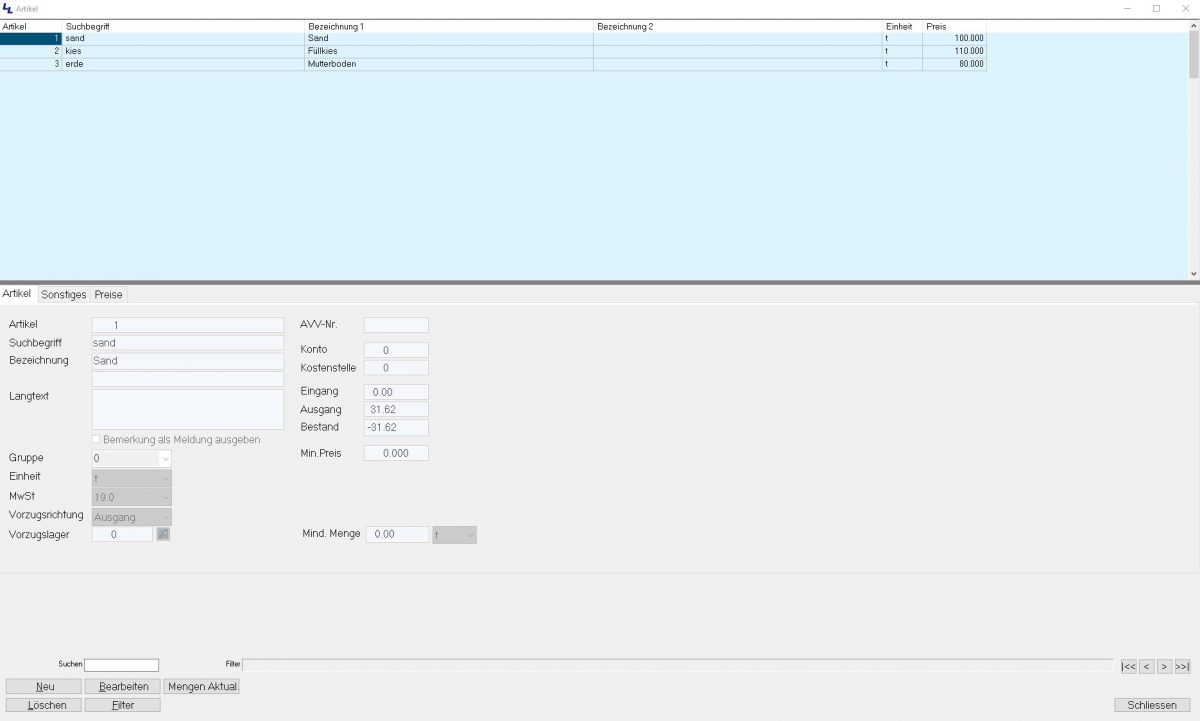Image resolution: width=1200 pixels, height=721 pixels.
Task: Open the Mind. Menge unit dropdown
Action: (x=468, y=535)
